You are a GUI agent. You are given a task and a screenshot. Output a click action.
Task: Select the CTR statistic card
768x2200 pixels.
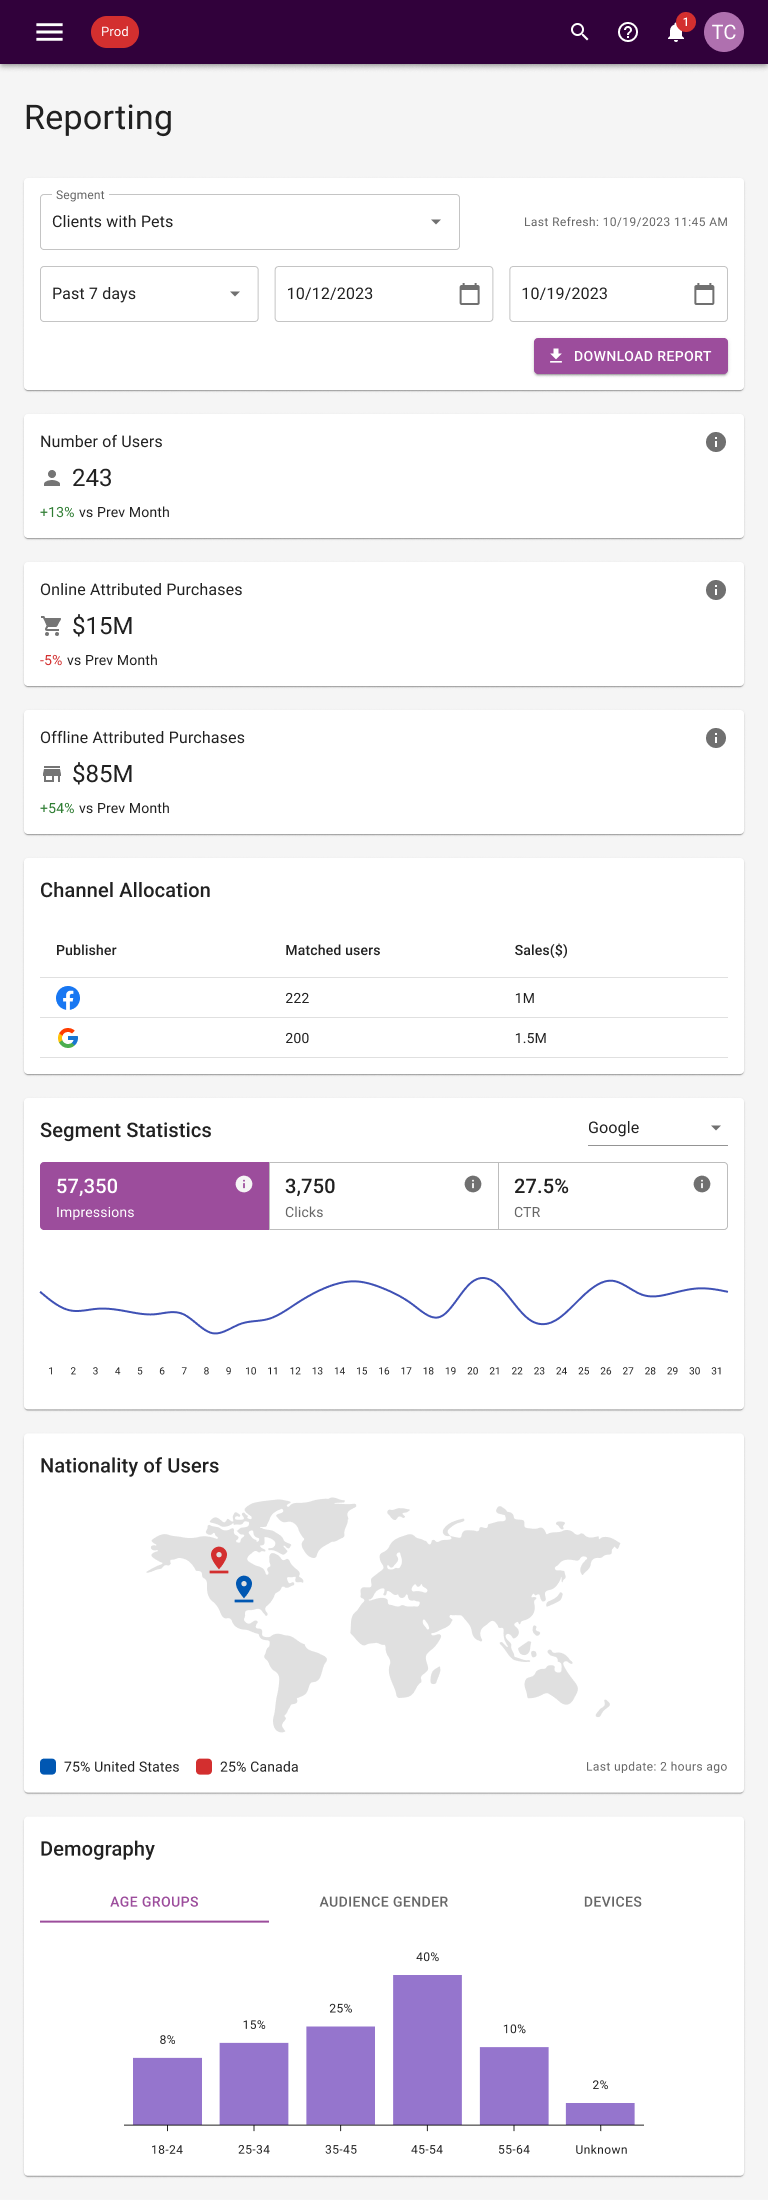click(x=613, y=1196)
